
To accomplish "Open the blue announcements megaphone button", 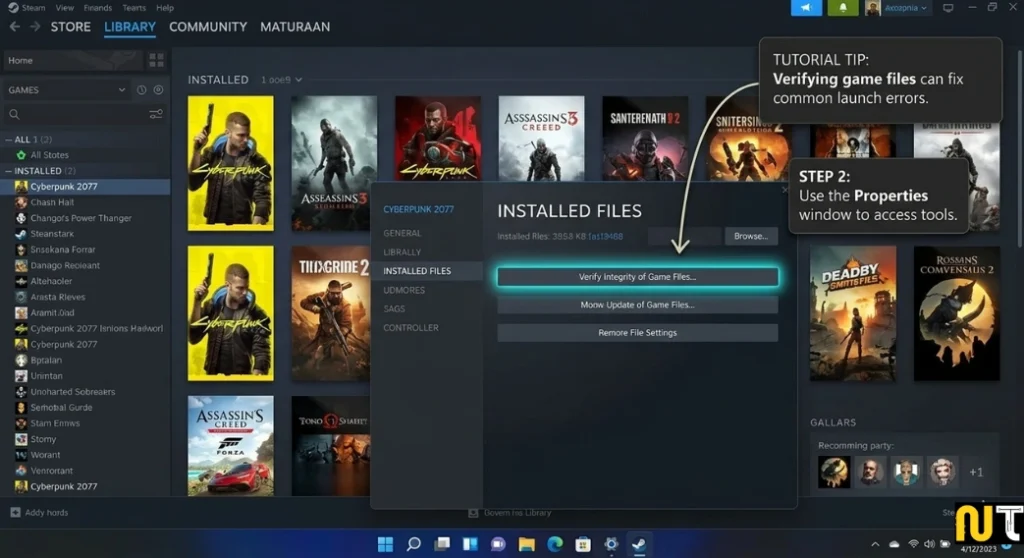I will (806, 8).
